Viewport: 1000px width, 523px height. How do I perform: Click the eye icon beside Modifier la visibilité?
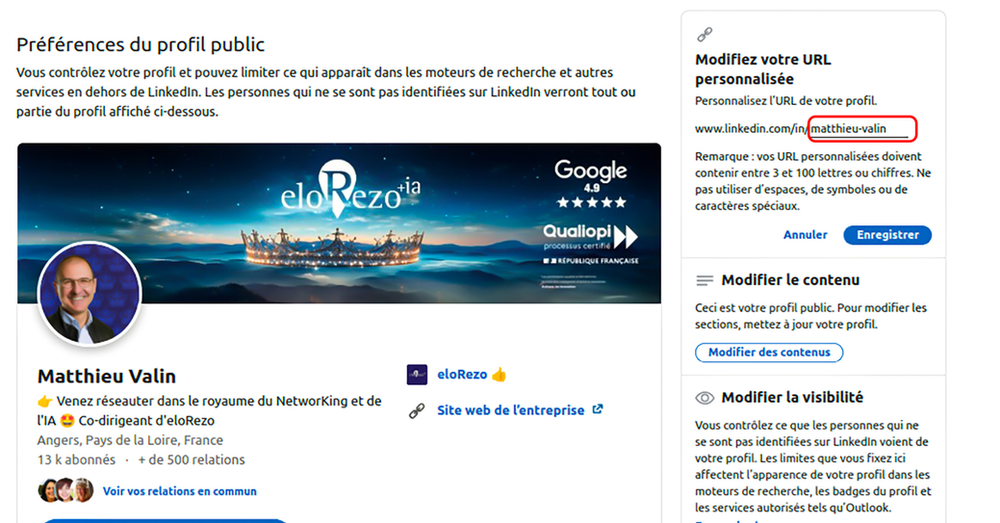point(705,398)
